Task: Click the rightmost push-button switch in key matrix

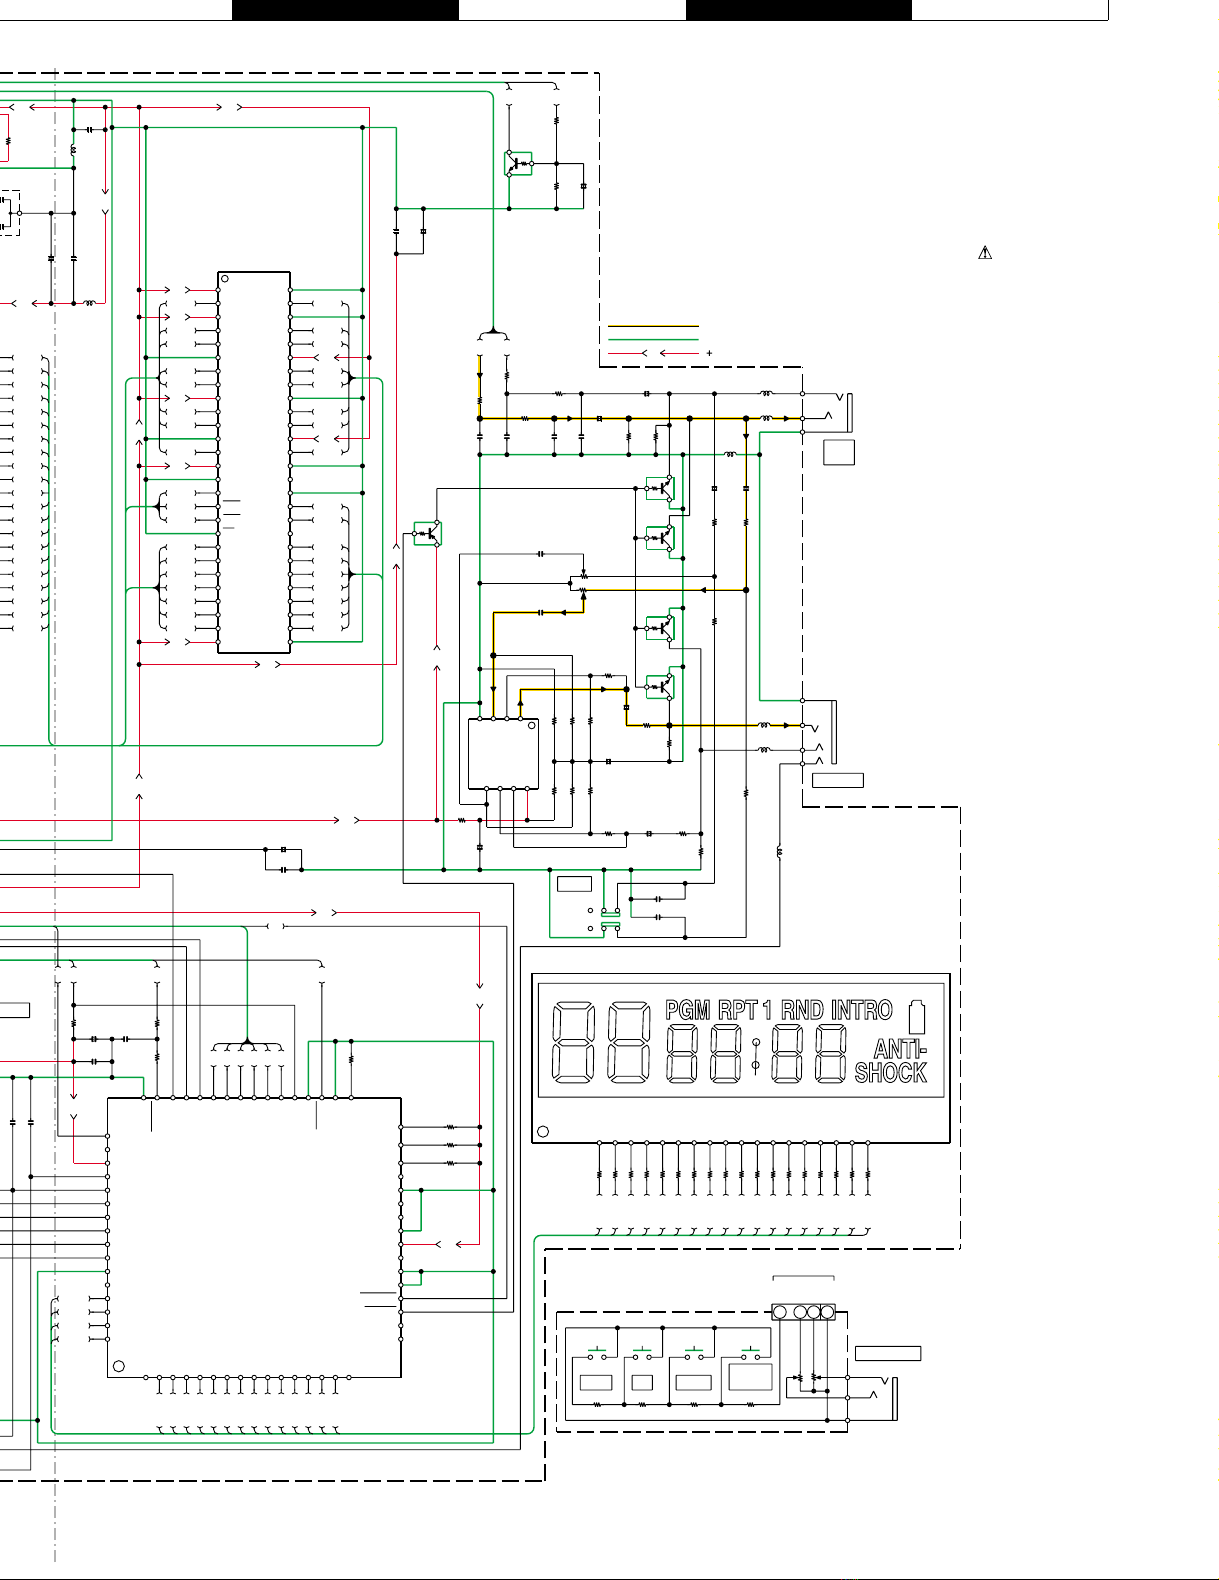Action: point(751,1355)
